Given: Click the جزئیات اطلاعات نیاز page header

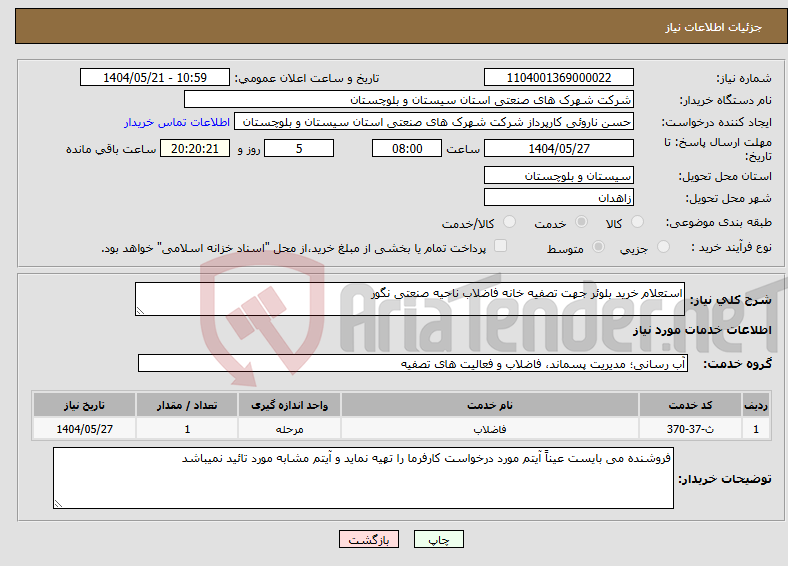Looking at the screenshot, I should (714, 27).
